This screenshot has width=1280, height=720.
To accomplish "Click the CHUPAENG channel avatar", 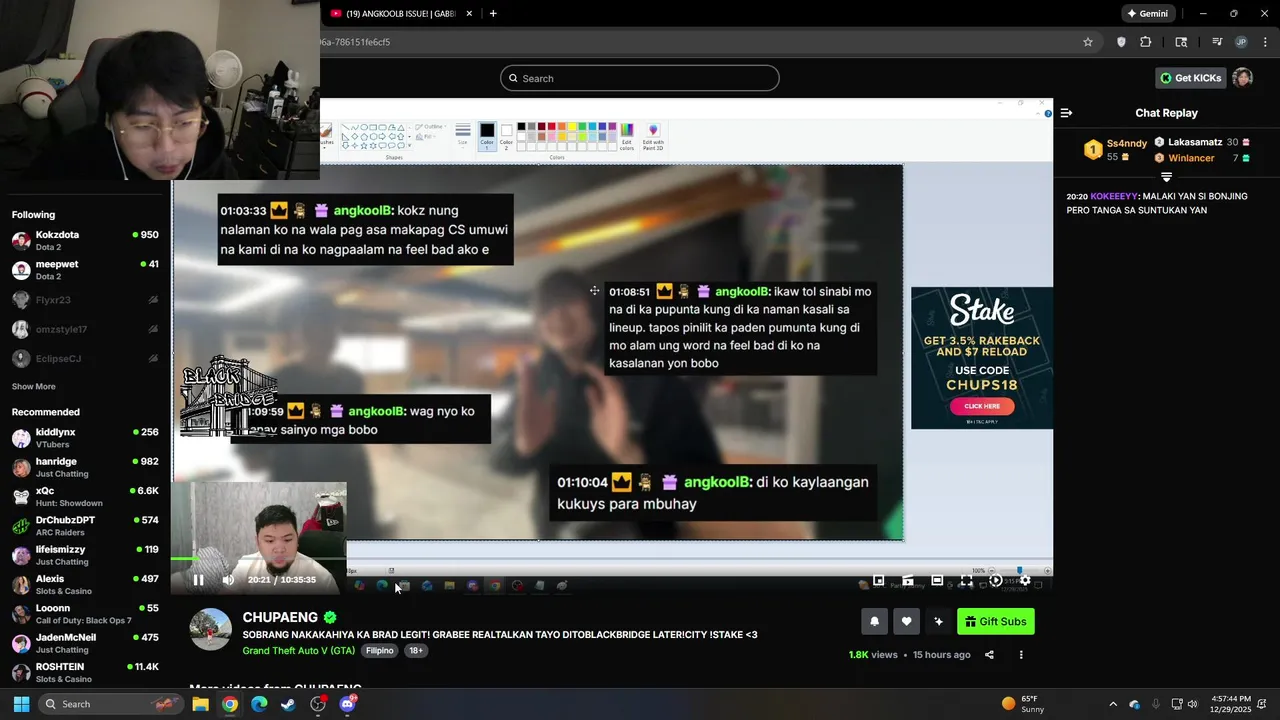I will click(210, 629).
